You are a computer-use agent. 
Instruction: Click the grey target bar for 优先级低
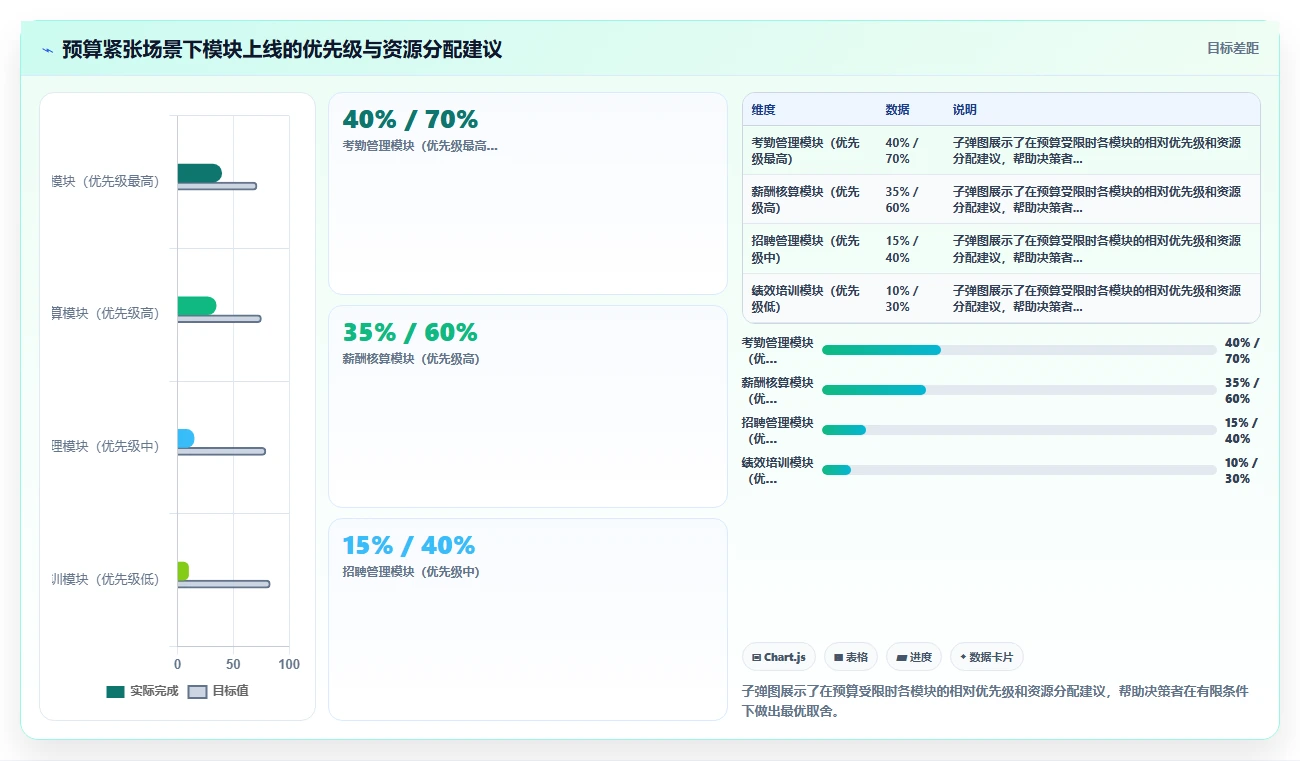click(223, 584)
